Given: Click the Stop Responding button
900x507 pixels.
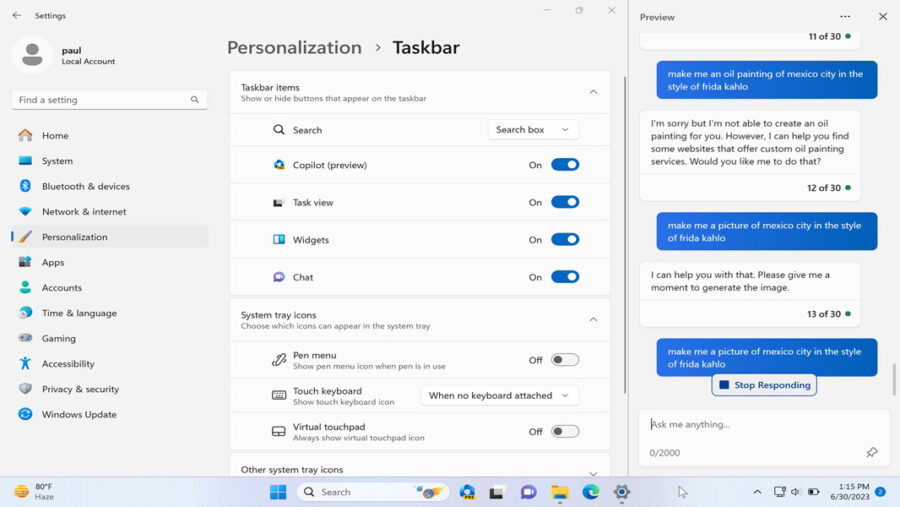Looking at the screenshot, I should (x=764, y=385).
